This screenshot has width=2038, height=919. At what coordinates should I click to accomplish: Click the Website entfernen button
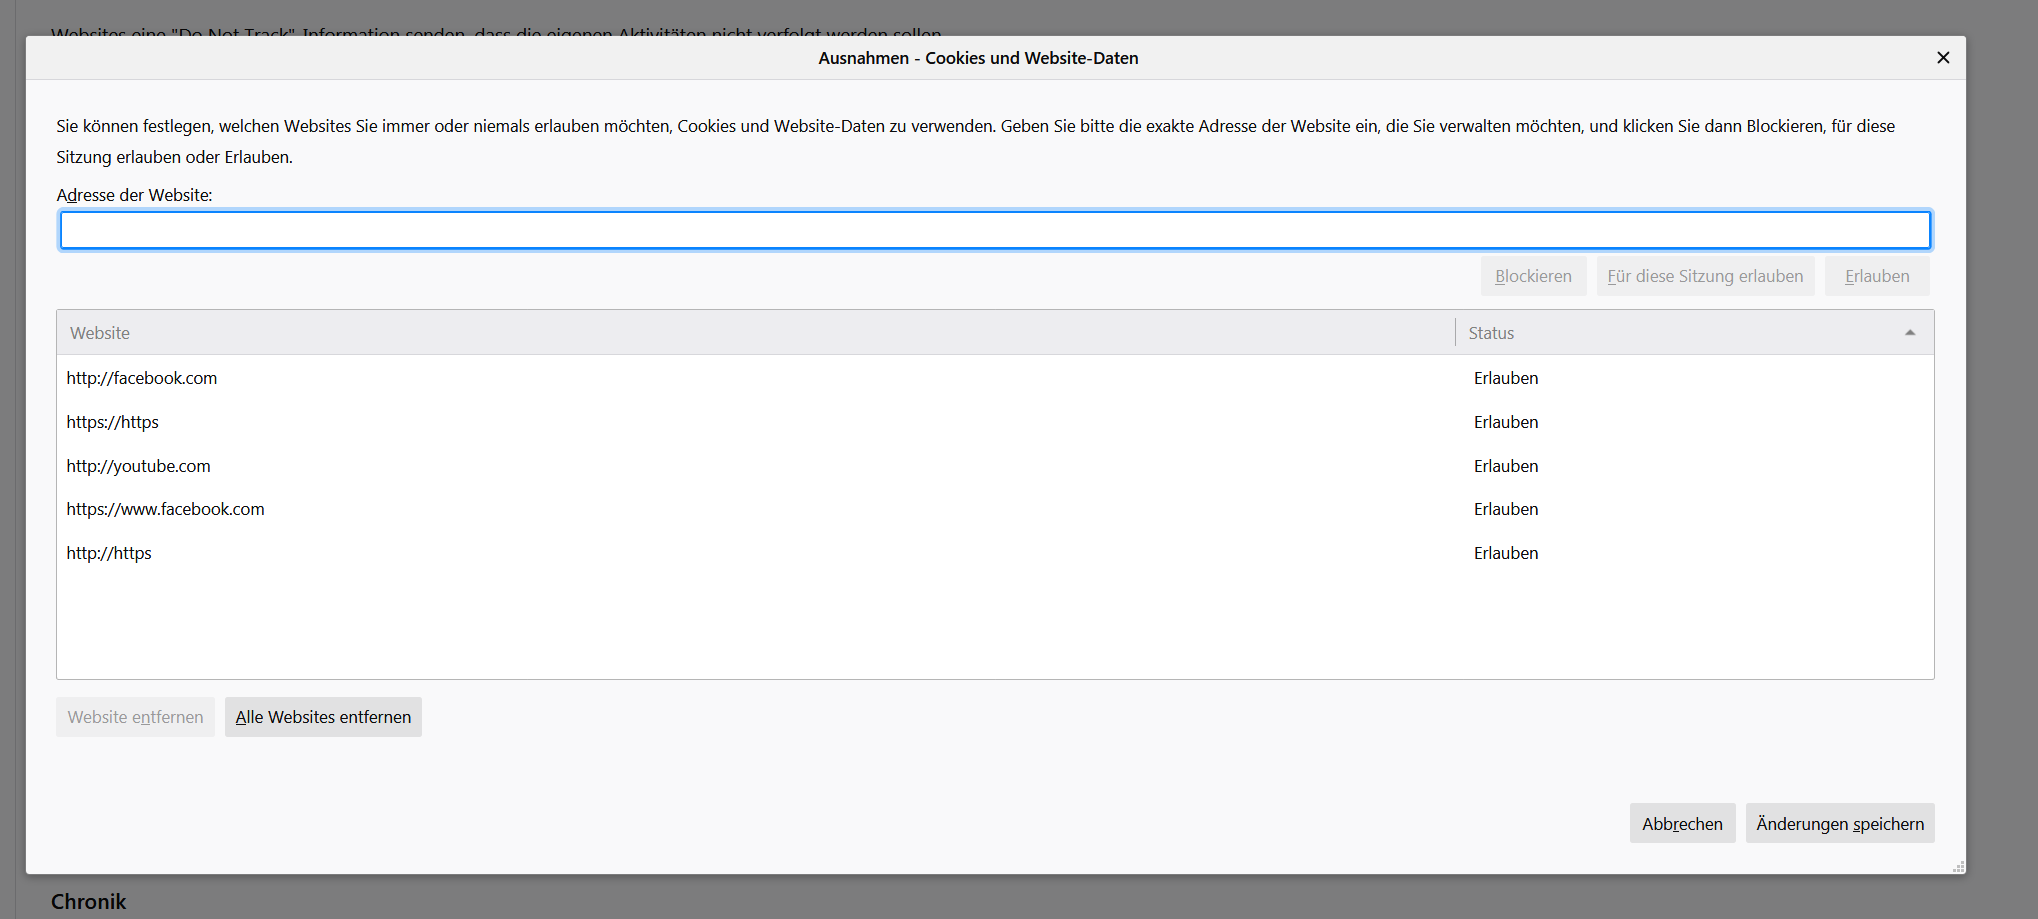point(135,717)
